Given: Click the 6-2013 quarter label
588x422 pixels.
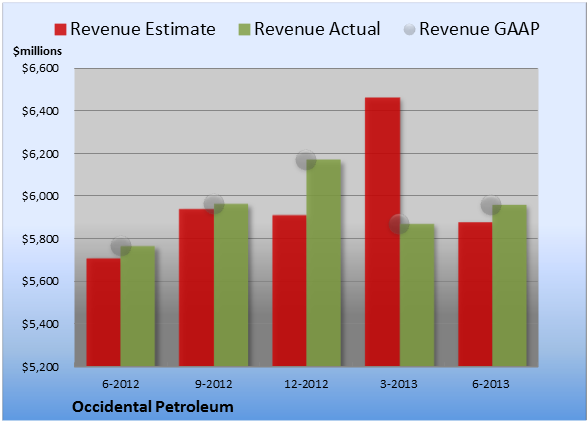Looking at the screenshot, I should point(491,384).
